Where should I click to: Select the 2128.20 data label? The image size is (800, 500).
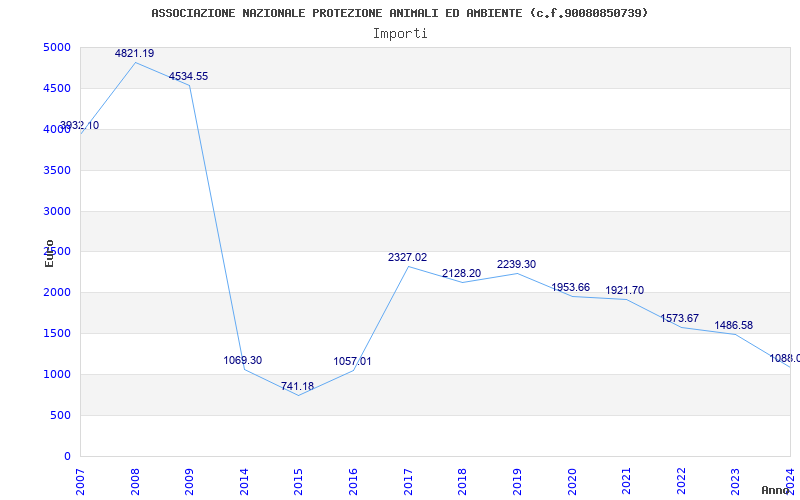click(x=461, y=273)
